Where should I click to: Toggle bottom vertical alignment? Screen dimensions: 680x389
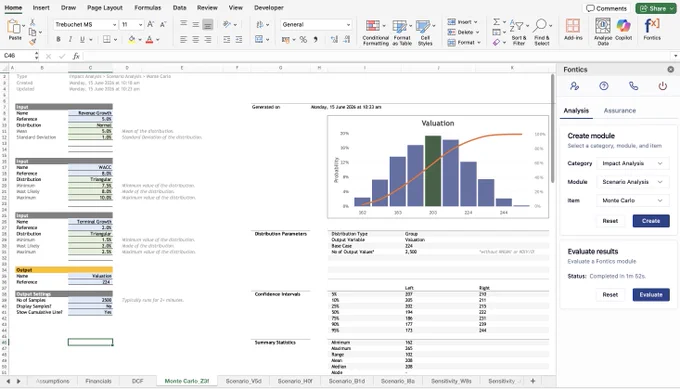click(208, 25)
